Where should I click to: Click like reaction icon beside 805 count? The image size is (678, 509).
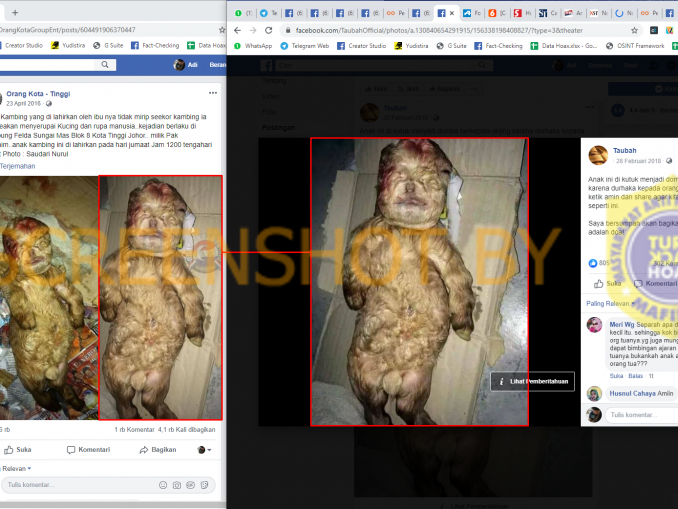[x=592, y=263]
